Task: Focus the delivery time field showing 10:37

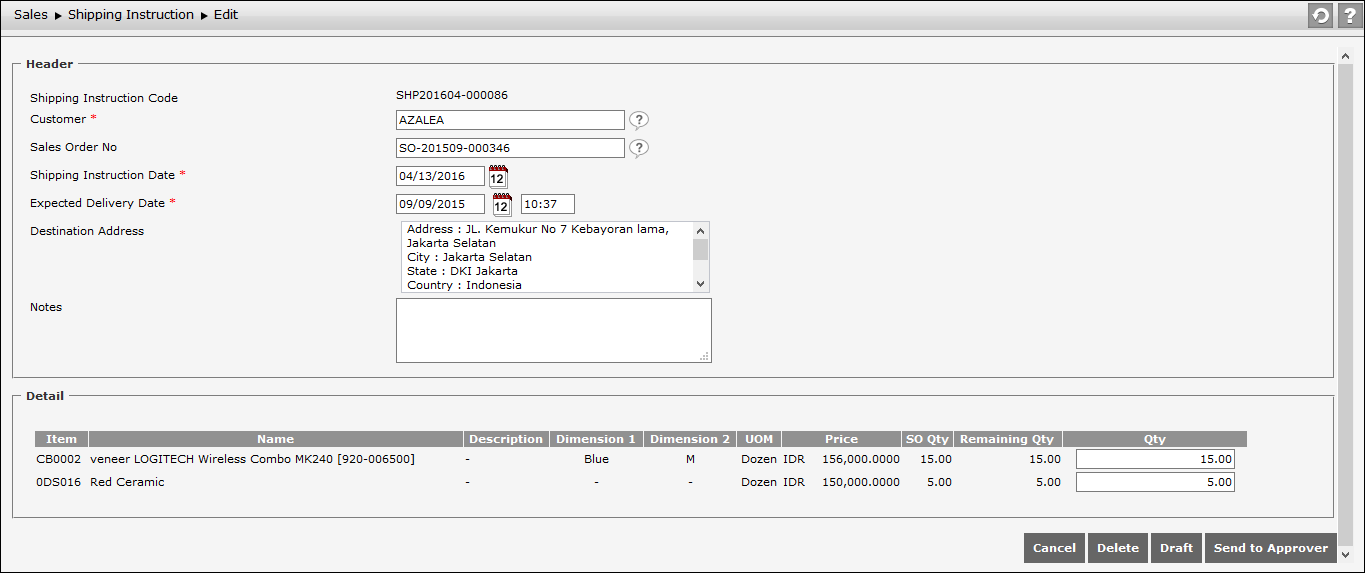Action: (x=548, y=204)
